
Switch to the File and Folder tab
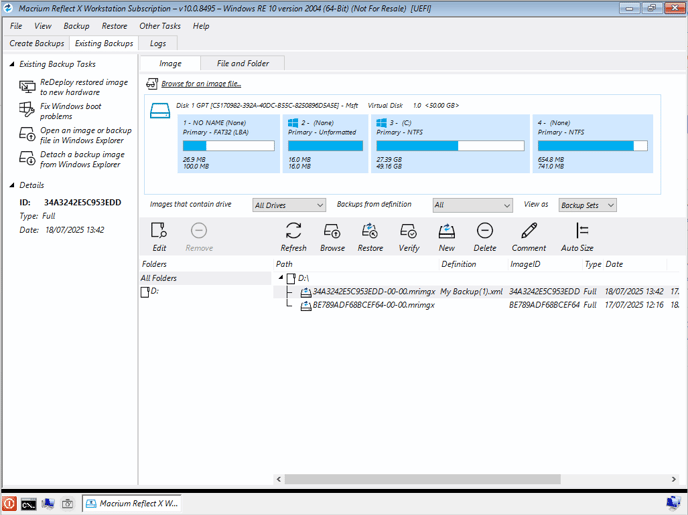point(243,64)
